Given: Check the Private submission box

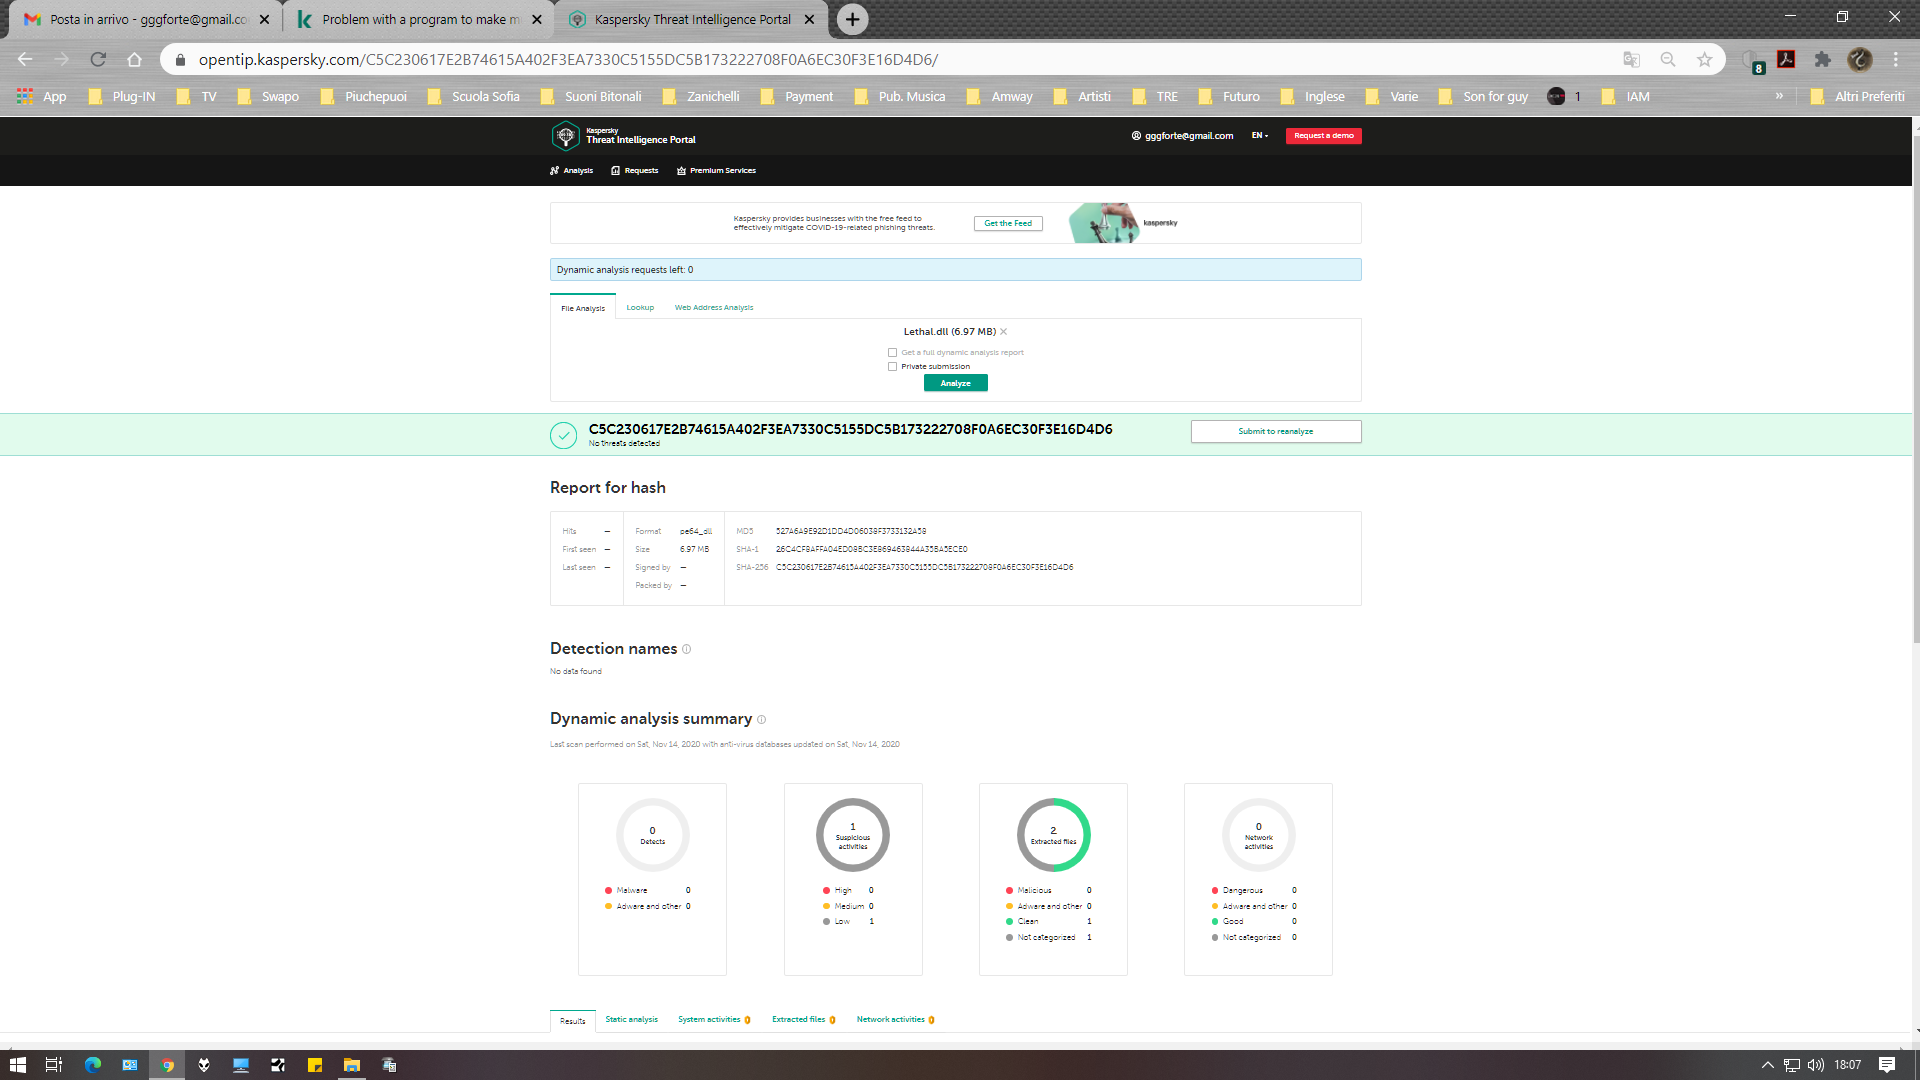Looking at the screenshot, I should pyautogui.click(x=892, y=367).
